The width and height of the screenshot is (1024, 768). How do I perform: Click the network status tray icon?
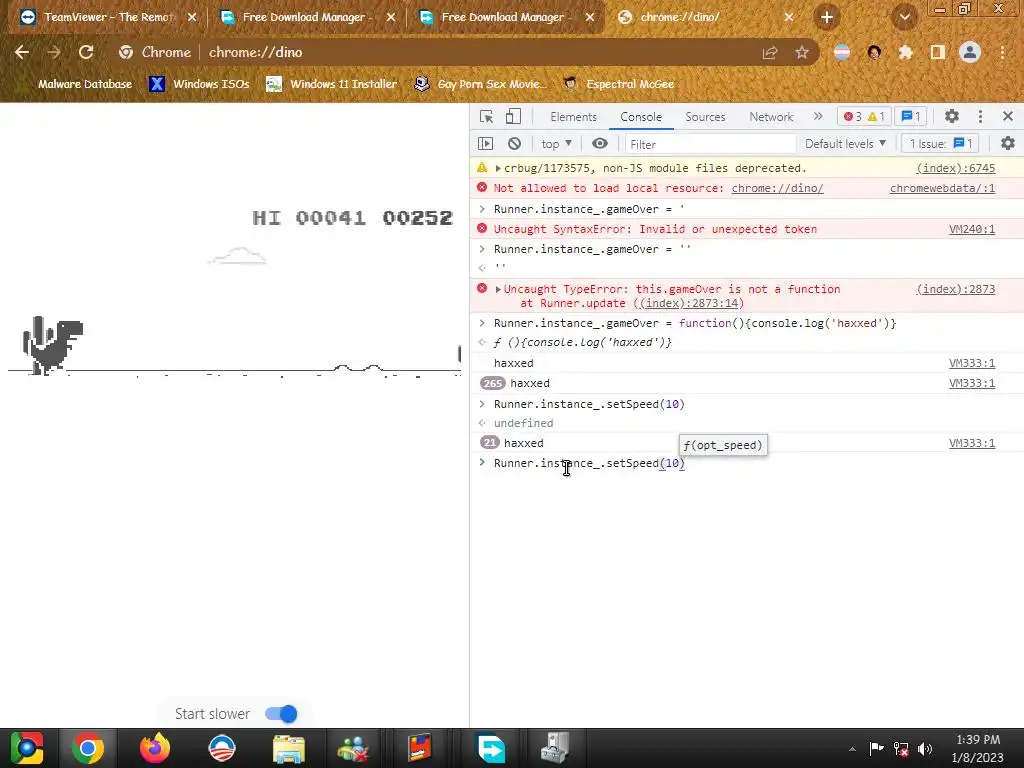[x=901, y=749]
